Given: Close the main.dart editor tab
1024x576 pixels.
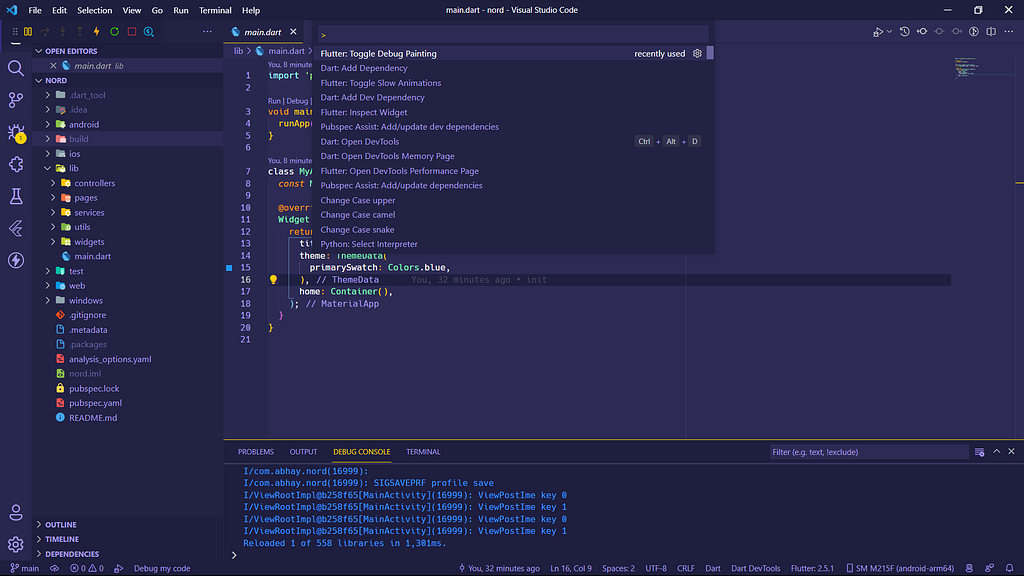Looking at the screenshot, I should 293,31.
